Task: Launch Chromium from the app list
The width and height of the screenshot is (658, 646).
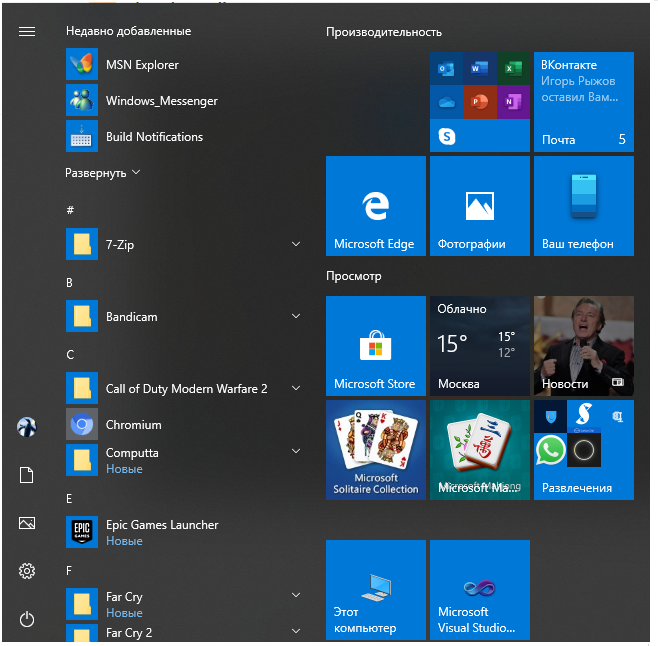Action: coord(185,424)
